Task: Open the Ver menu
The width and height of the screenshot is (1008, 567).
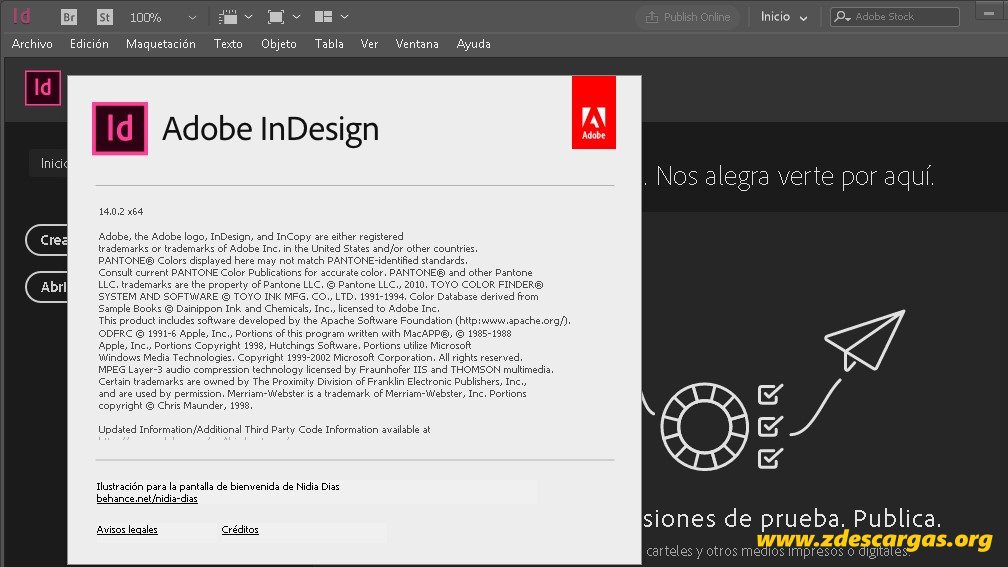Action: coord(370,44)
